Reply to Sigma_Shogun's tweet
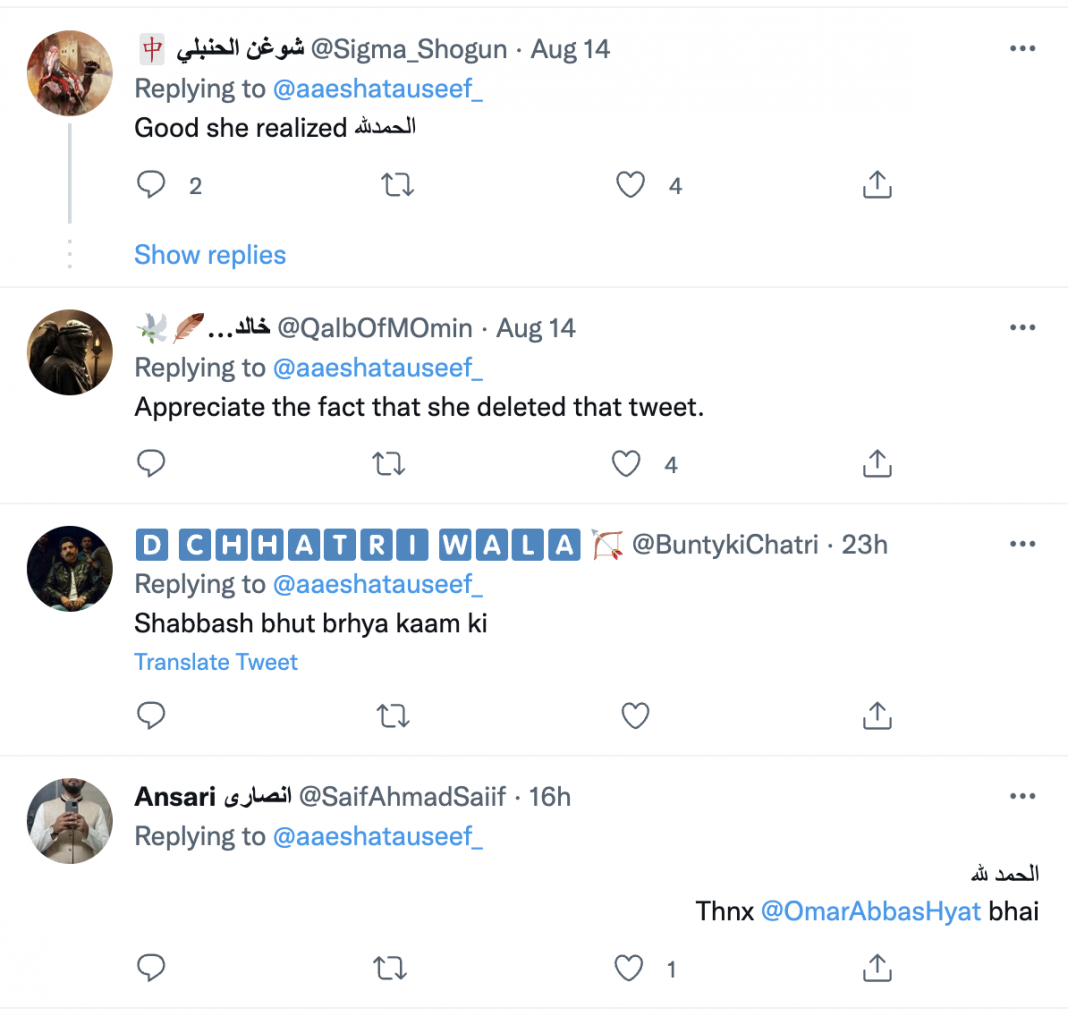This screenshot has width=1068, height=1016. coord(151,185)
